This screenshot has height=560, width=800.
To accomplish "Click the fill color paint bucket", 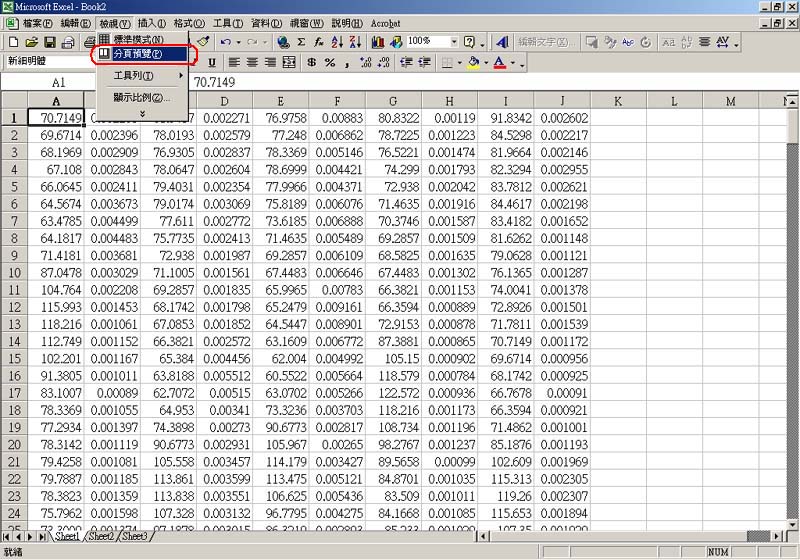I will coord(473,62).
